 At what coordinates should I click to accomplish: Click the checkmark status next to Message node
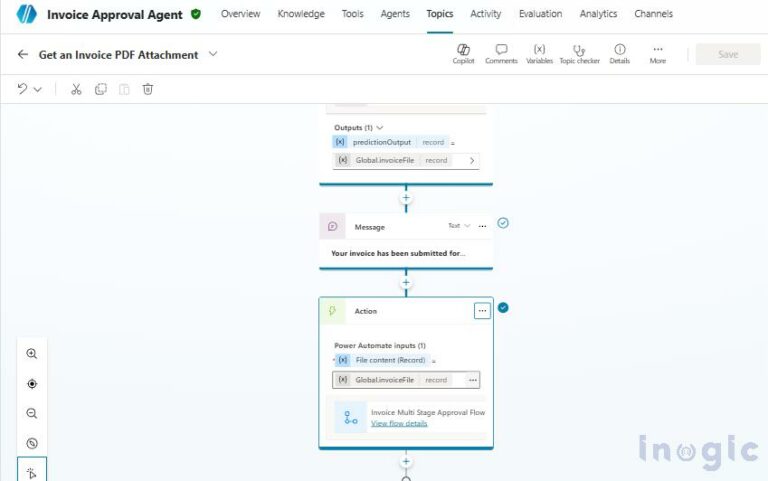[503, 223]
